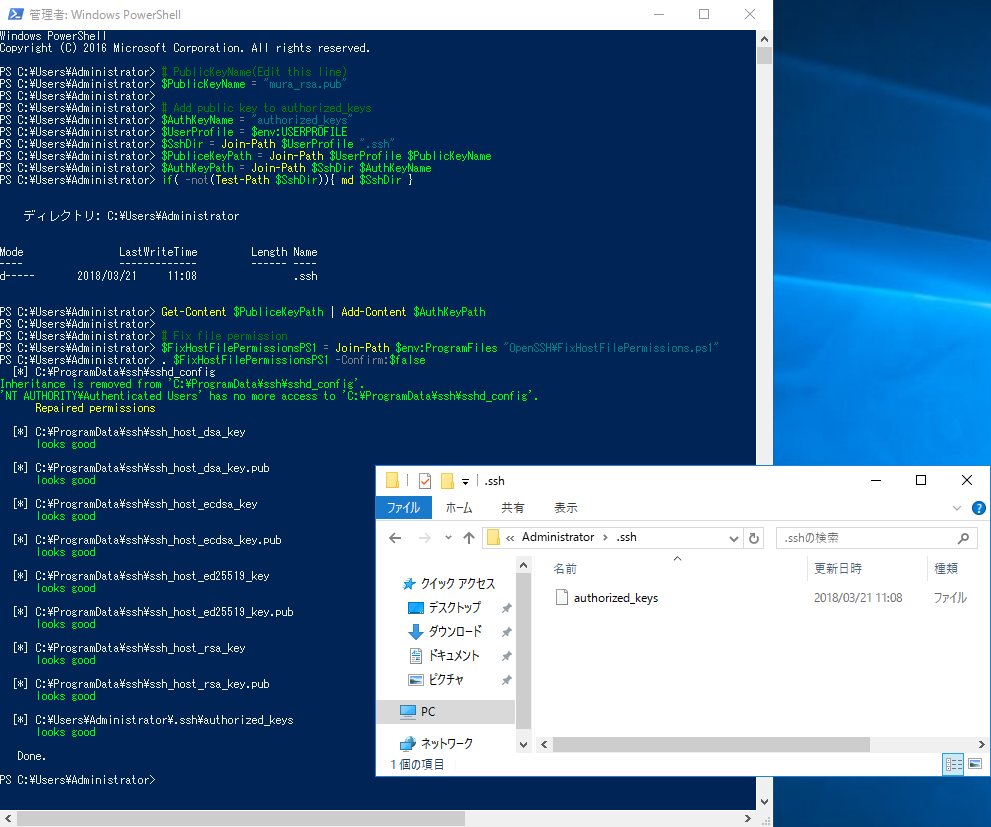Click the file list horizontal scrollbar

[712, 744]
